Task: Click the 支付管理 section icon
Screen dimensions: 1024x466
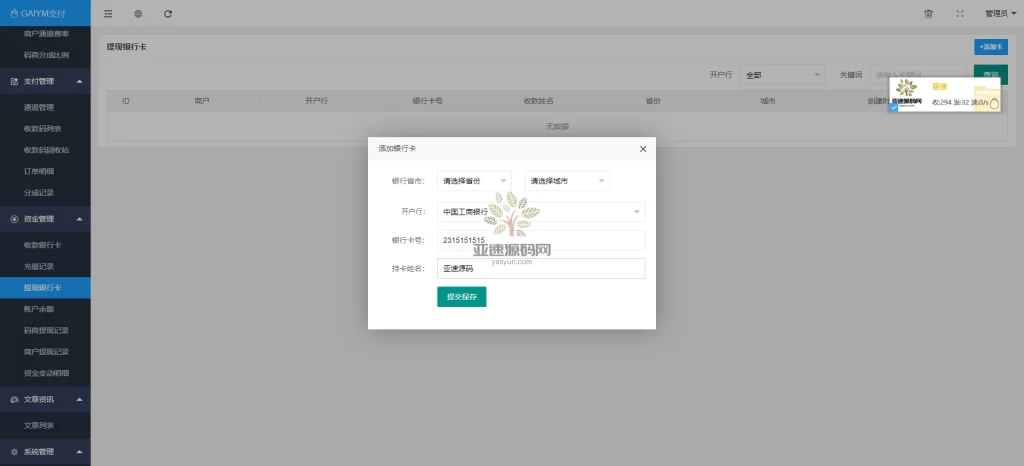Action: [14, 82]
